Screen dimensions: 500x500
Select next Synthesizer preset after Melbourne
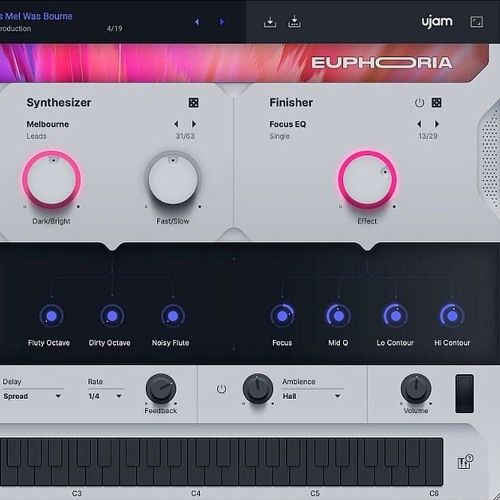(x=194, y=124)
